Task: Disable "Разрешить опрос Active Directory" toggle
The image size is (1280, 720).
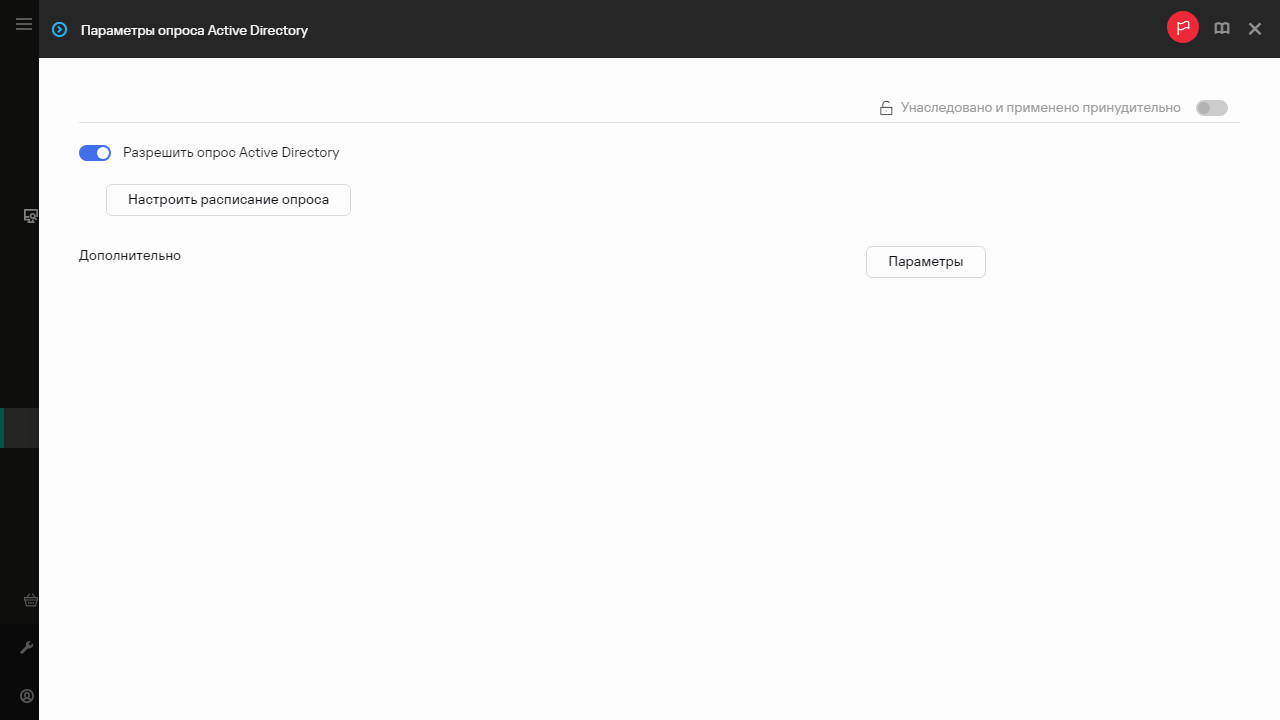Action: pyautogui.click(x=95, y=153)
